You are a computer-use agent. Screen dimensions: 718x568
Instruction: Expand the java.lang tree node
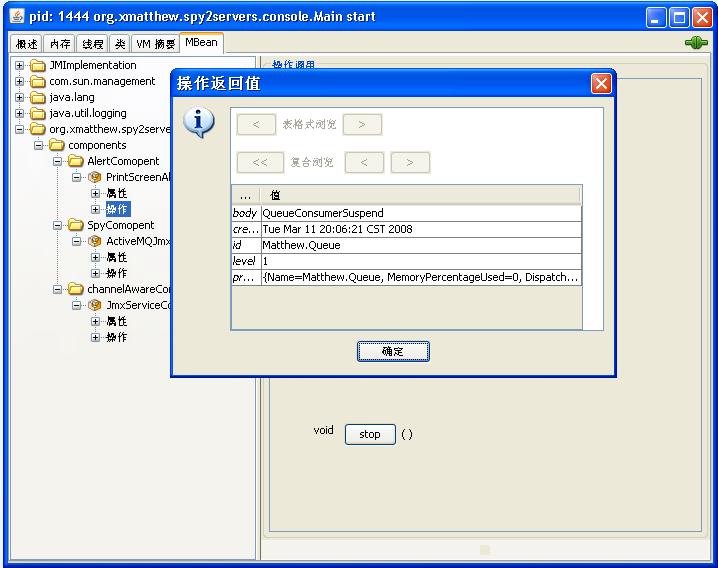pyautogui.click(x=19, y=98)
